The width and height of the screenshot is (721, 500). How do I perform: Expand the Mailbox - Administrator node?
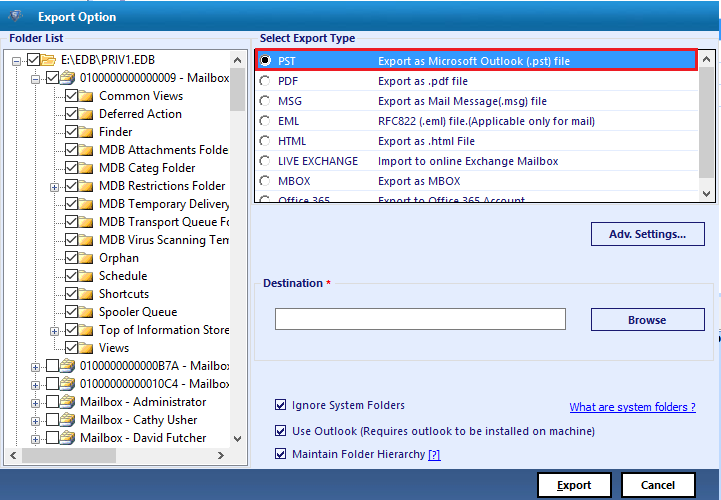35,403
